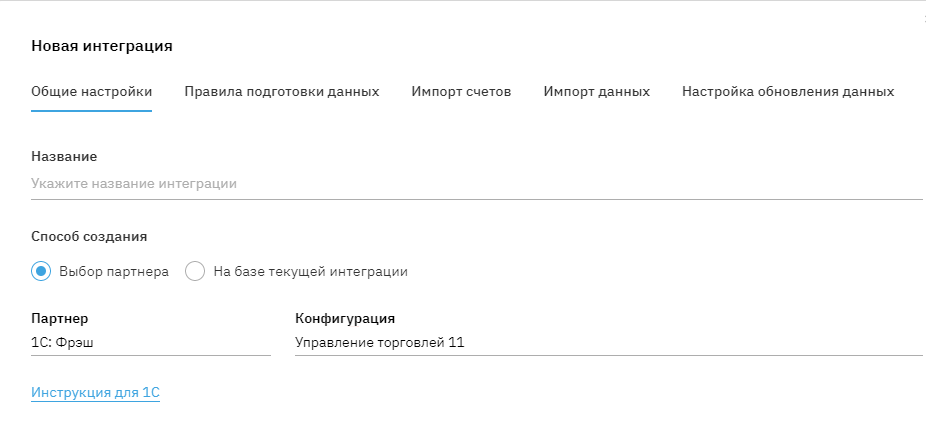
Task: Click the placeholder Укажите название интеграции
Action: 134,184
